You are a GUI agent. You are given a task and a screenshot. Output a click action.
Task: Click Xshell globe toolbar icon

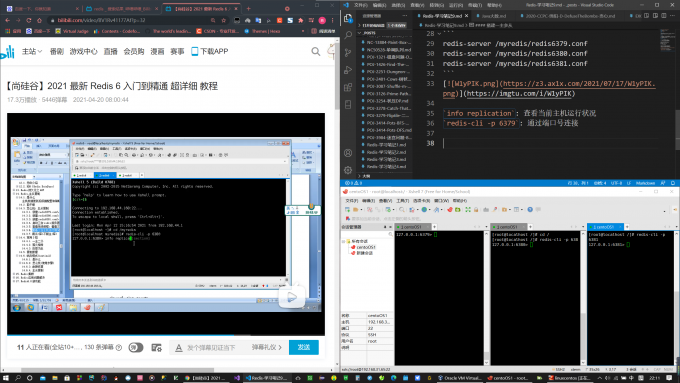pos(424,210)
